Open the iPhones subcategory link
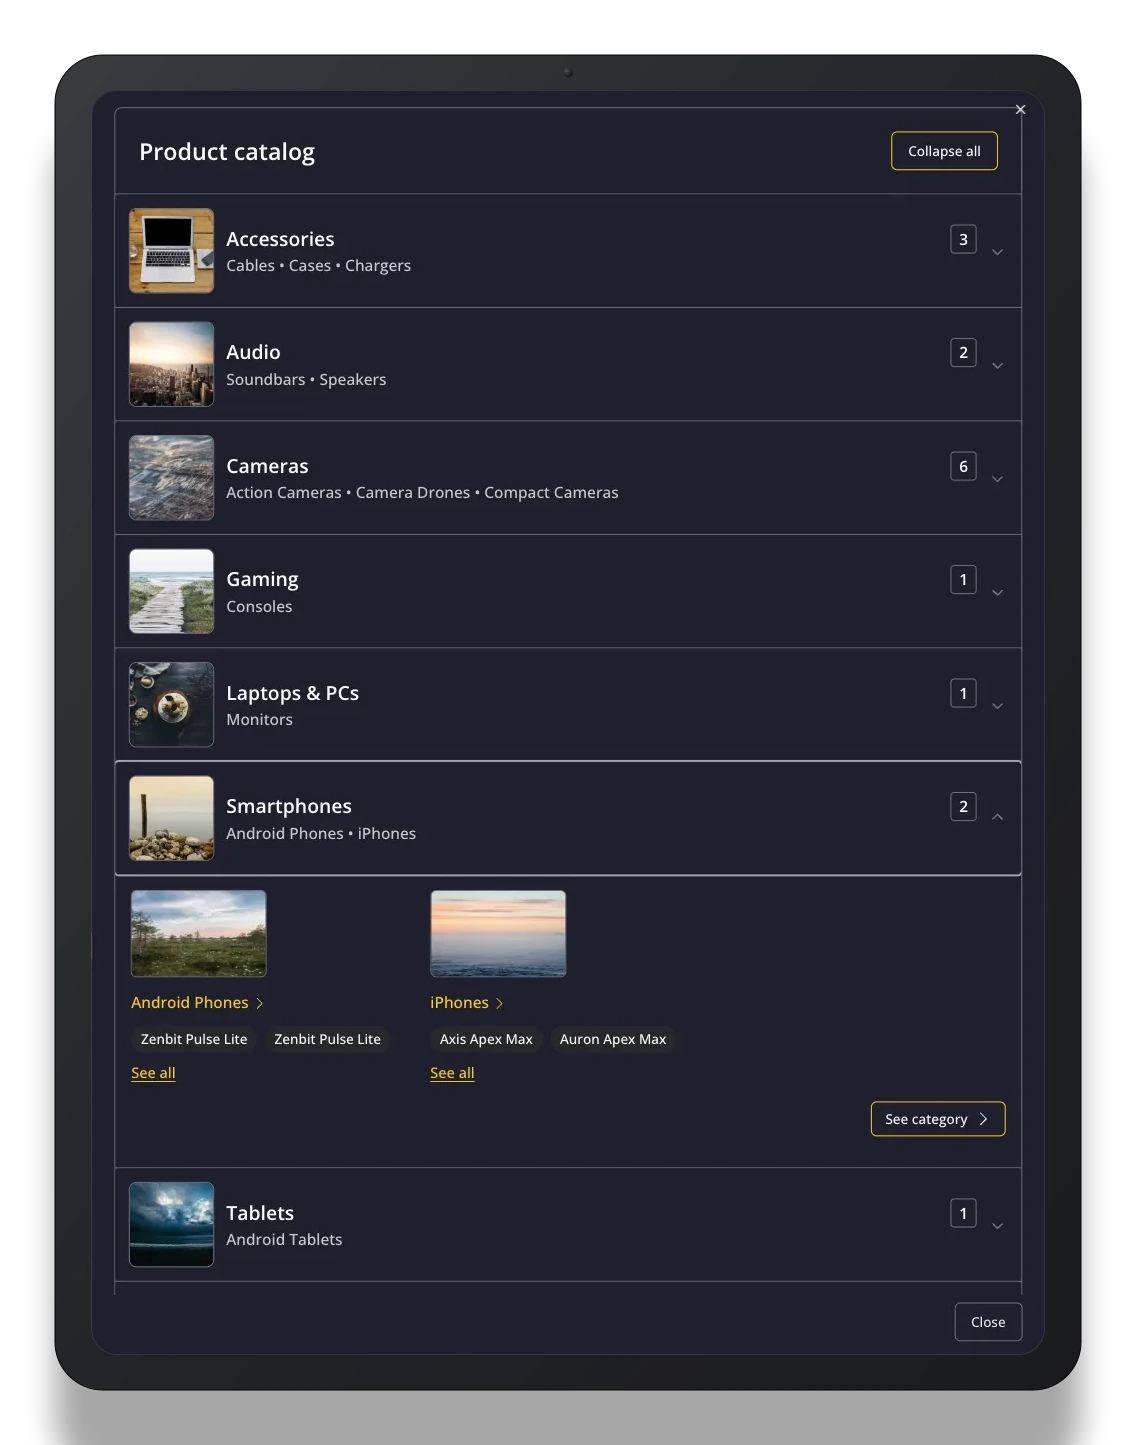The width and height of the screenshot is (1136, 1445). [459, 1002]
